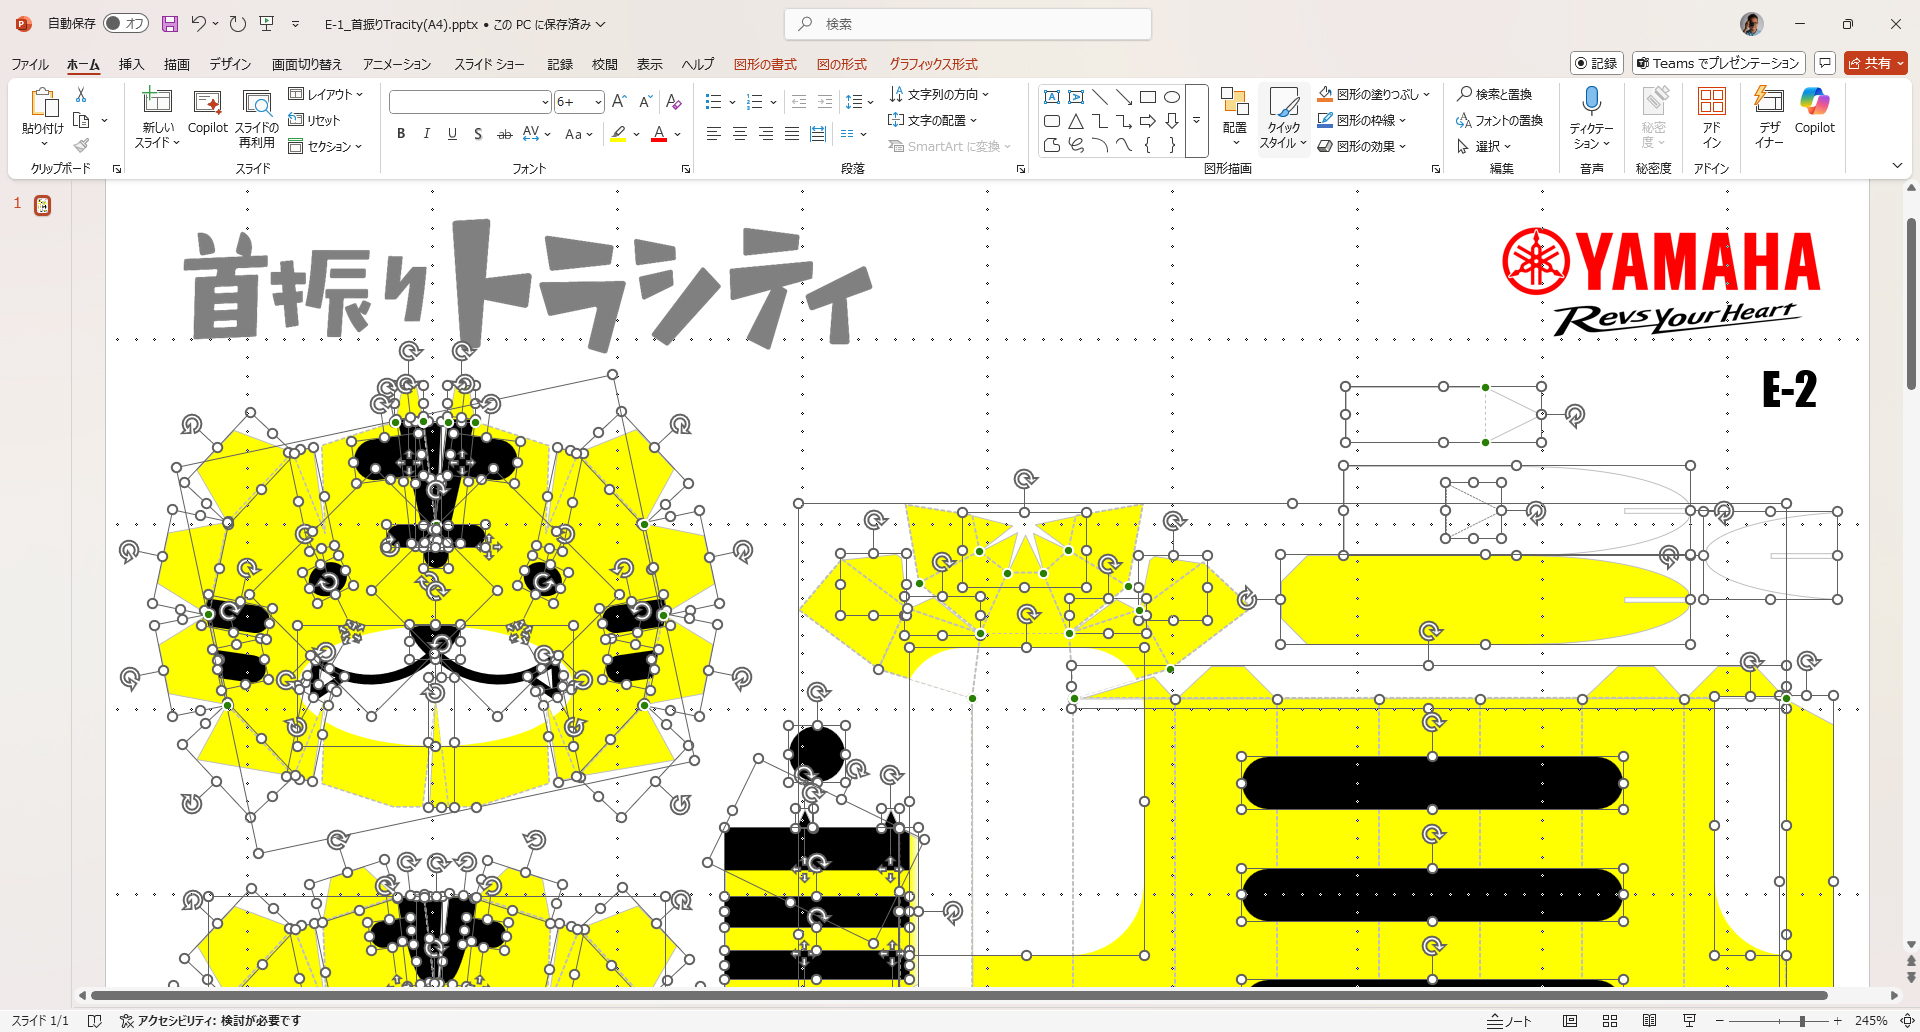The width and height of the screenshot is (1920, 1032).
Task: Click the Clear Formatting icon
Action: pos(673,102)
